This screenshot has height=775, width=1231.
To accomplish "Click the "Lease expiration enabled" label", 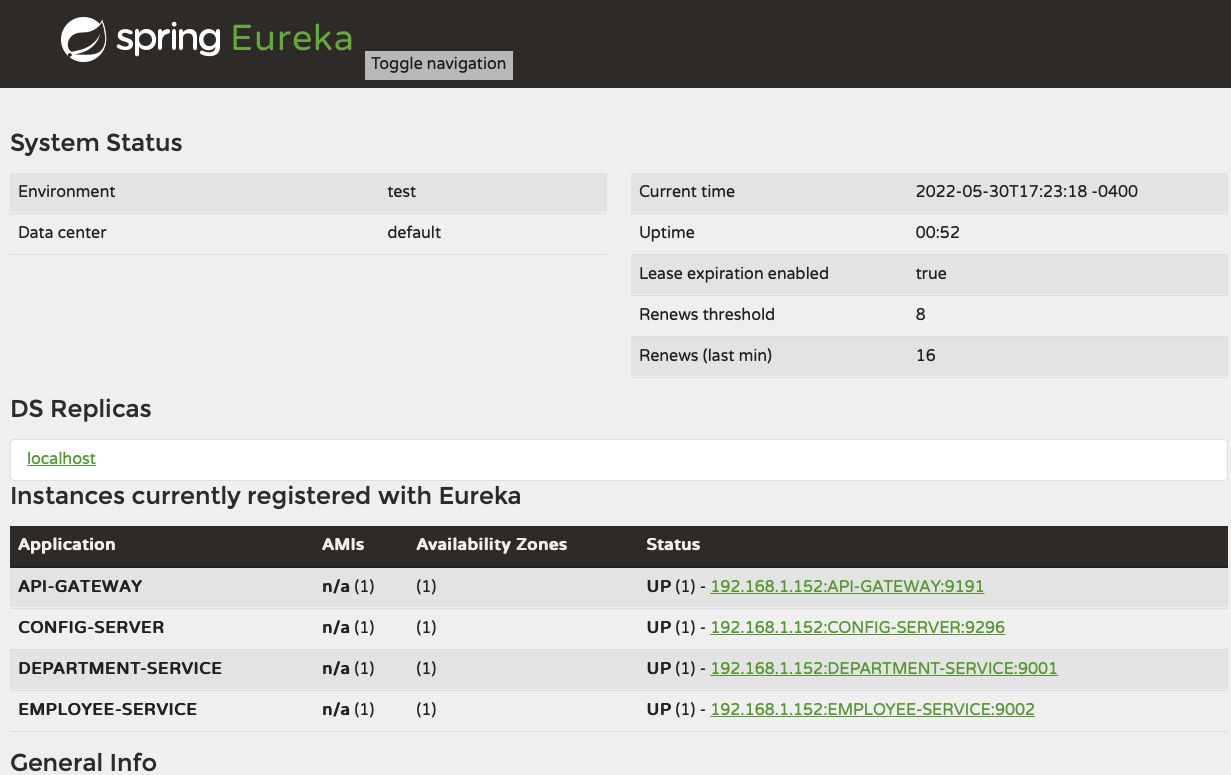I will coord(734,273).
